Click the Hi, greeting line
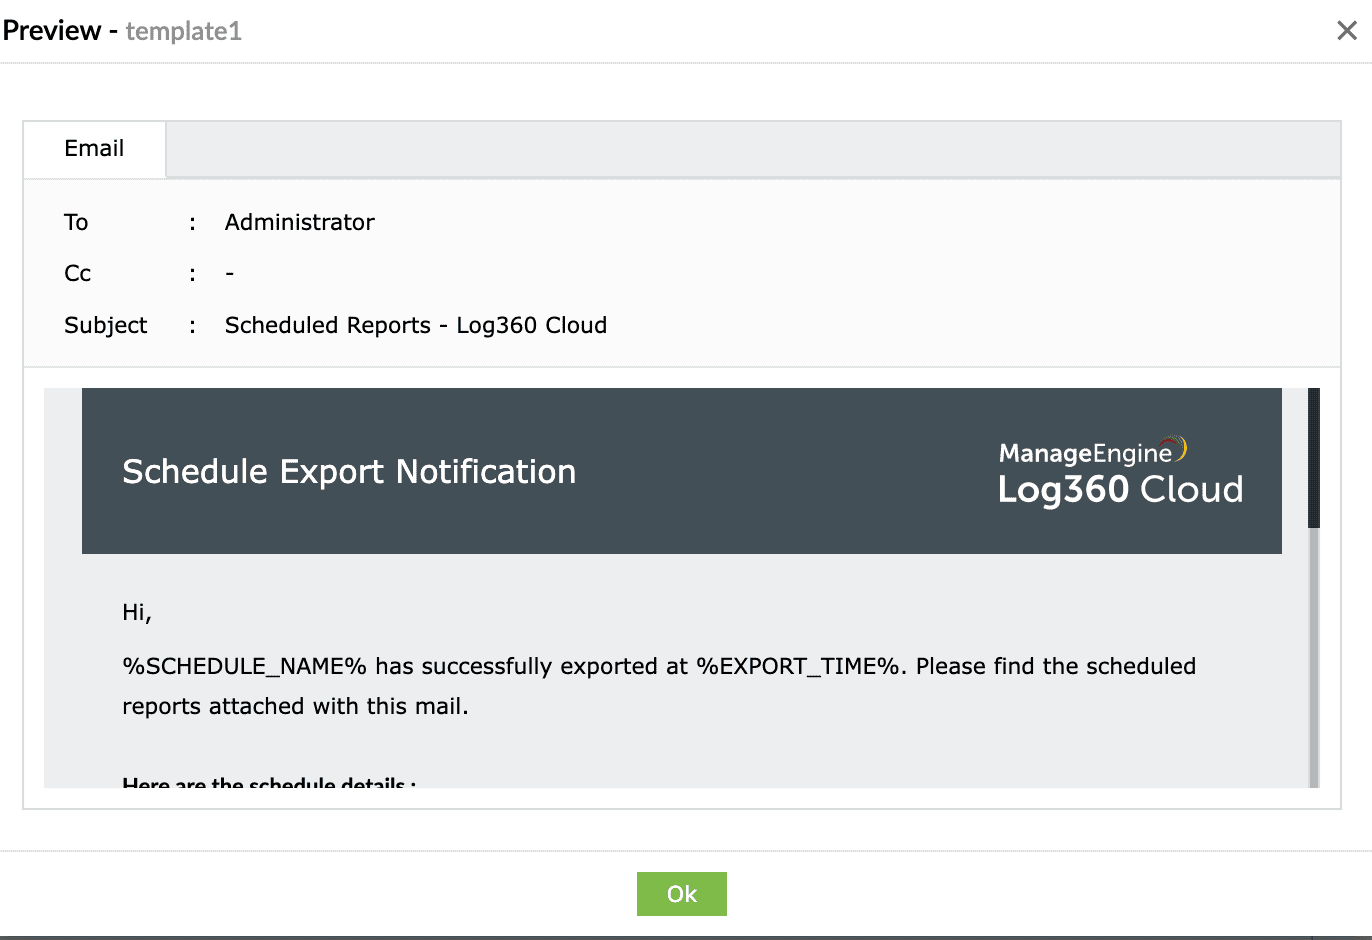 click(137, 612)
